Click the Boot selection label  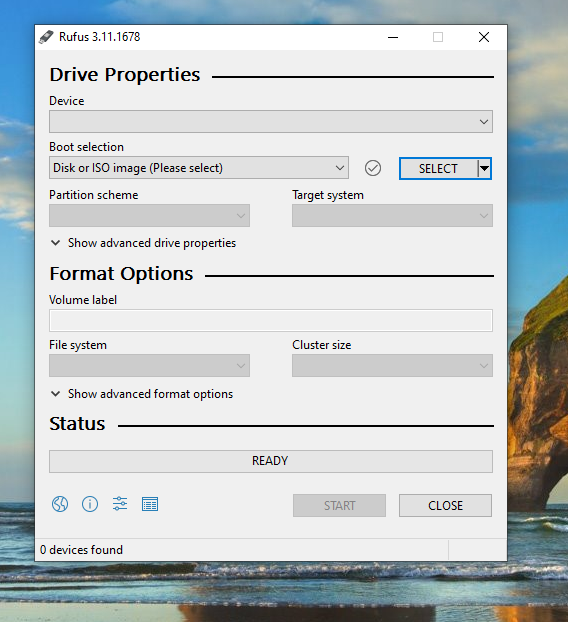click(86, 147)
